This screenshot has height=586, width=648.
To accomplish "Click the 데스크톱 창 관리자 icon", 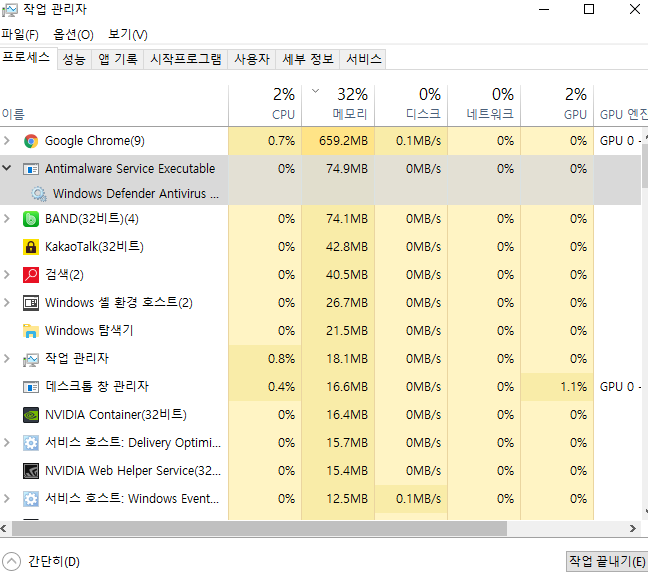I will point(31,387).
